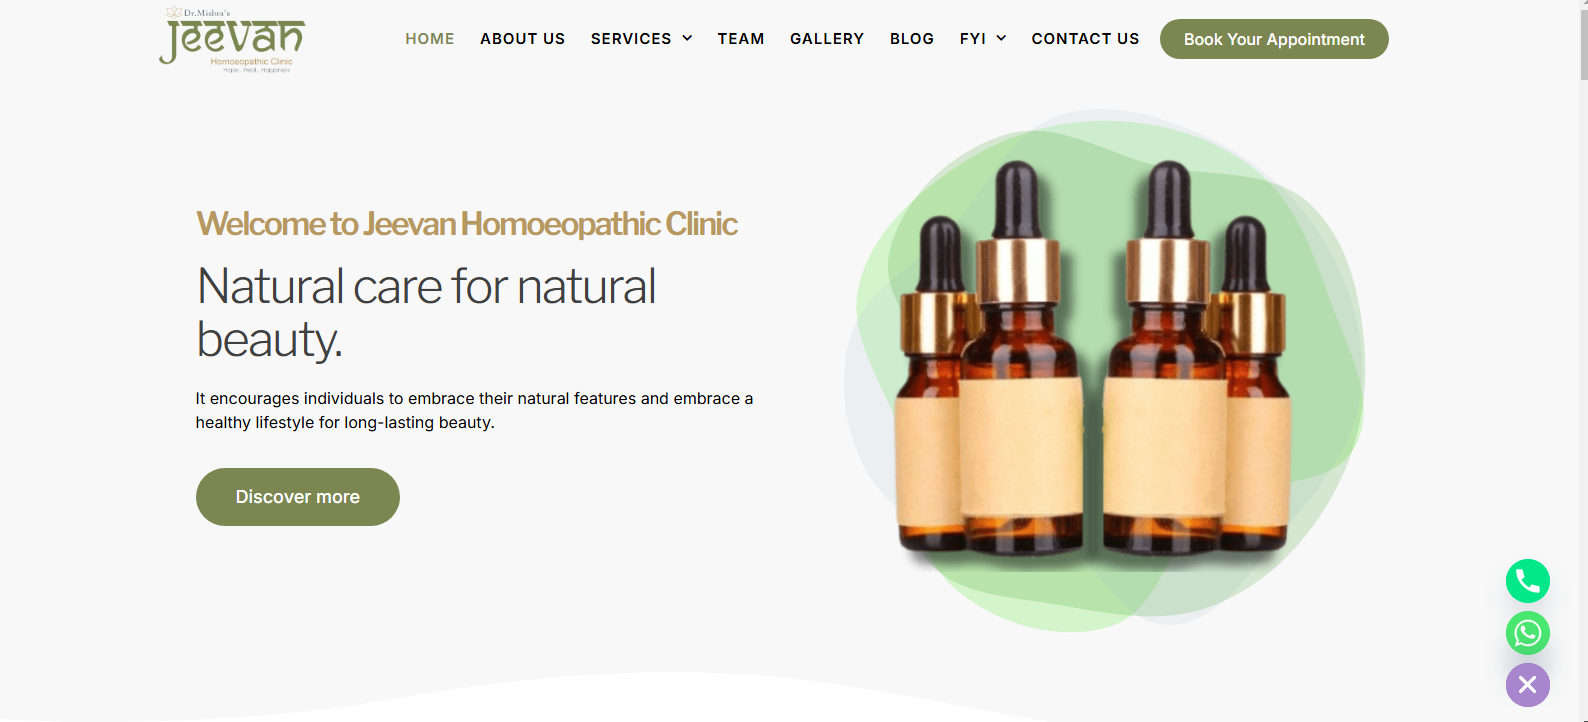The image size is (1588, 722).
Task: Expand the FYI dropdown chevron
Action: [1001, 39]
